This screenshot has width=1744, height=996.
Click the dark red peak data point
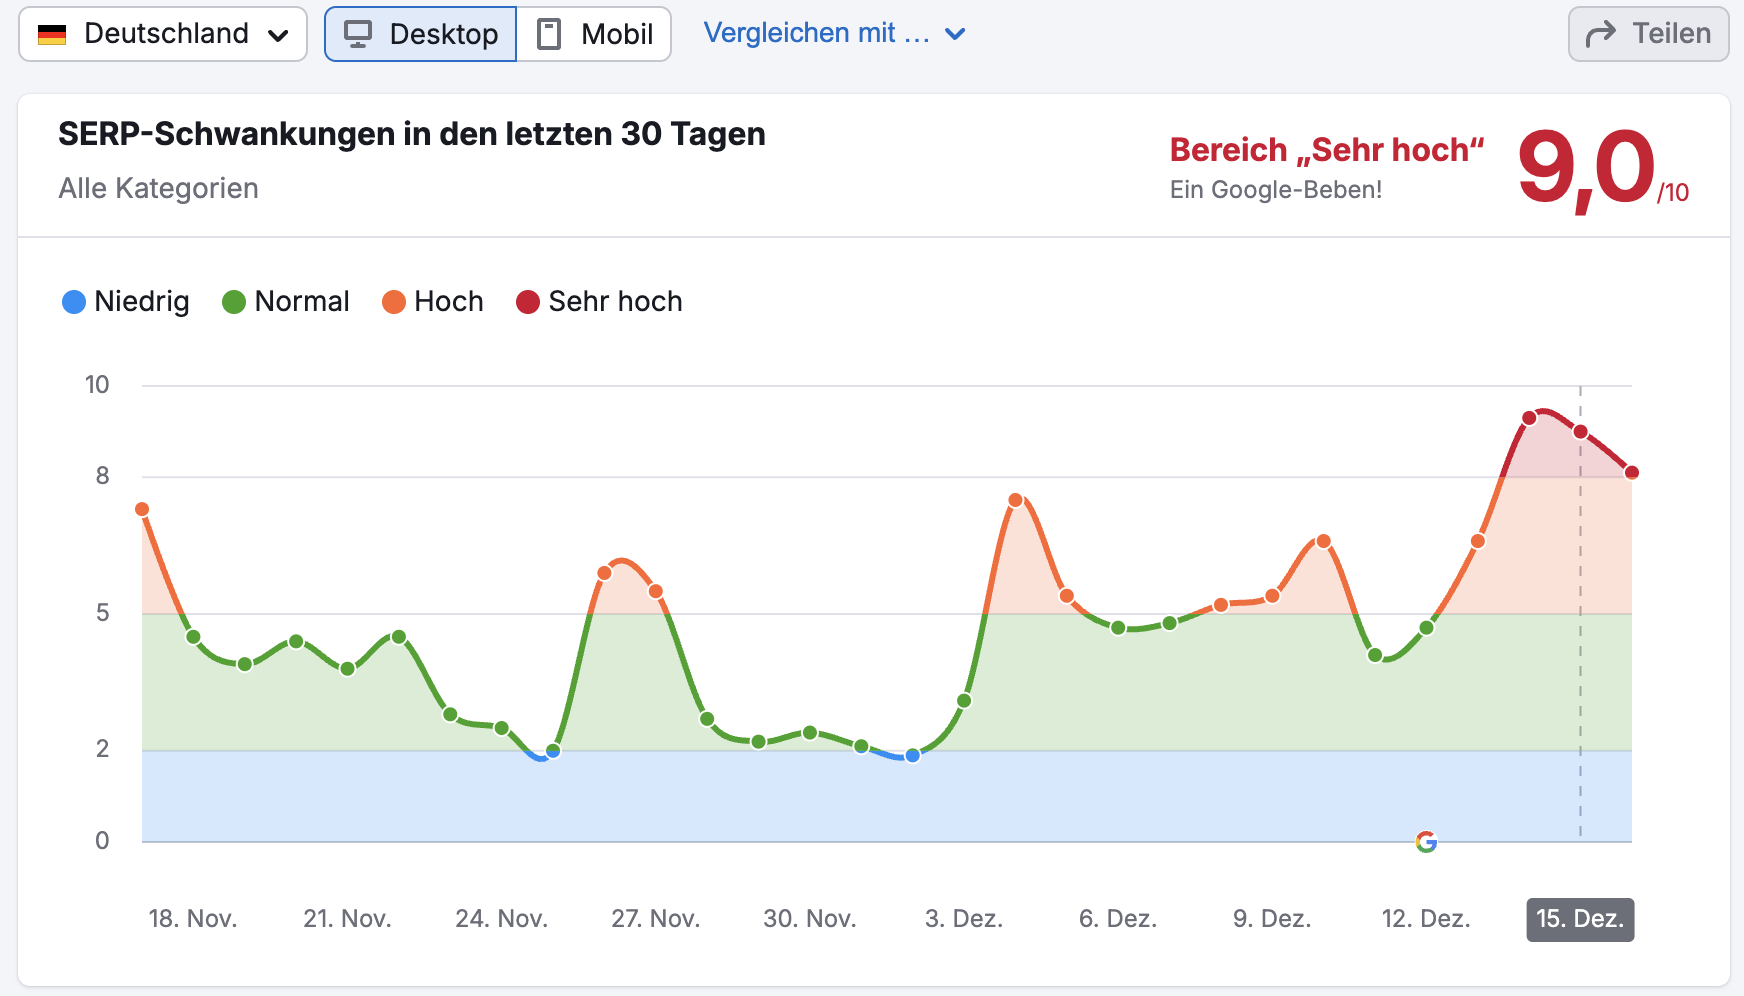click(x=1528, y=418)
